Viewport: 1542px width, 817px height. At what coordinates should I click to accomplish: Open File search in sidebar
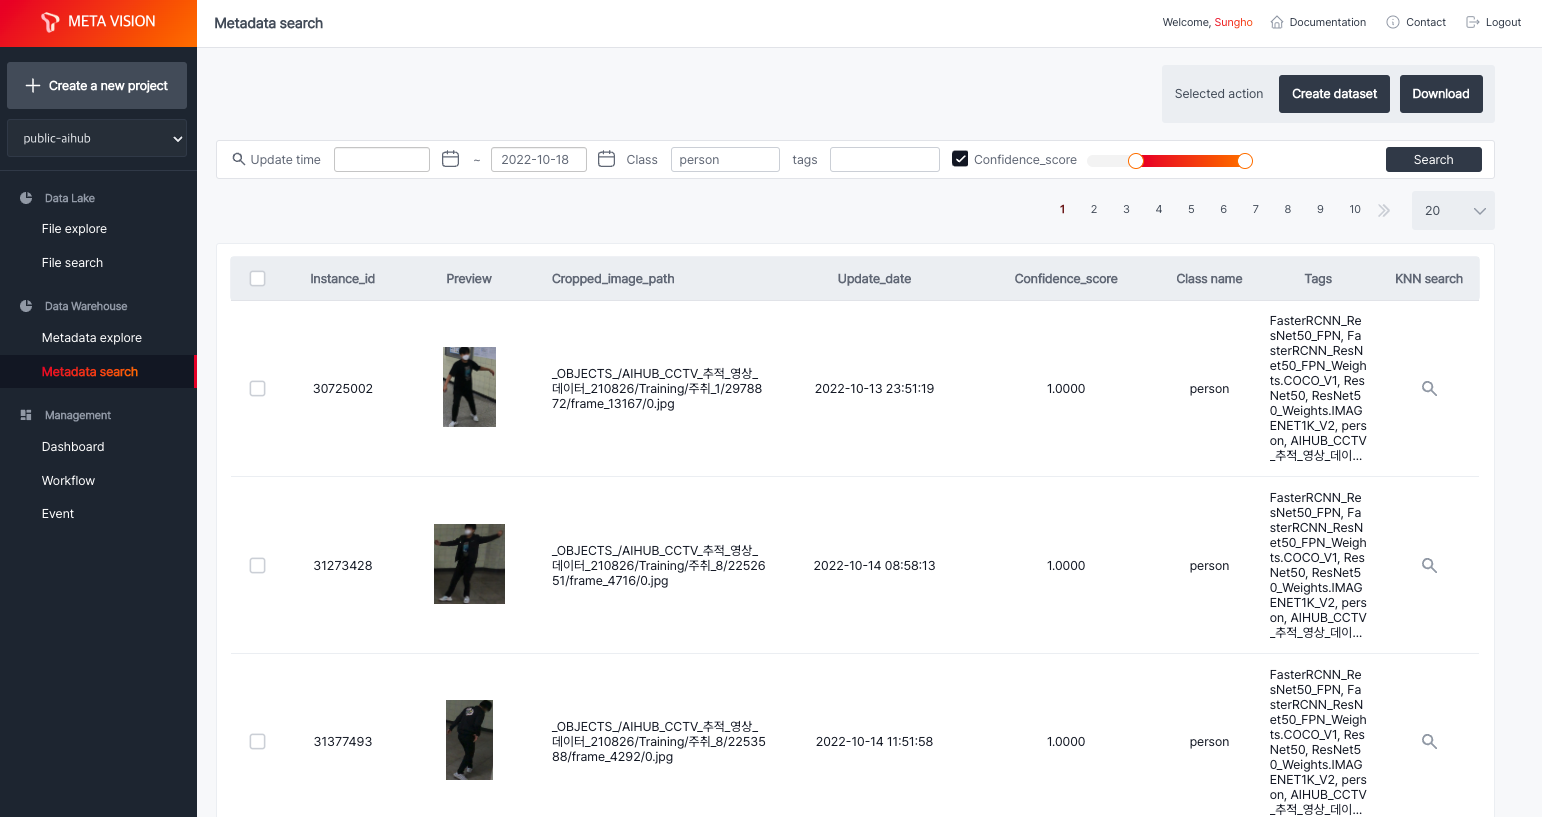[x=72, y=263]
